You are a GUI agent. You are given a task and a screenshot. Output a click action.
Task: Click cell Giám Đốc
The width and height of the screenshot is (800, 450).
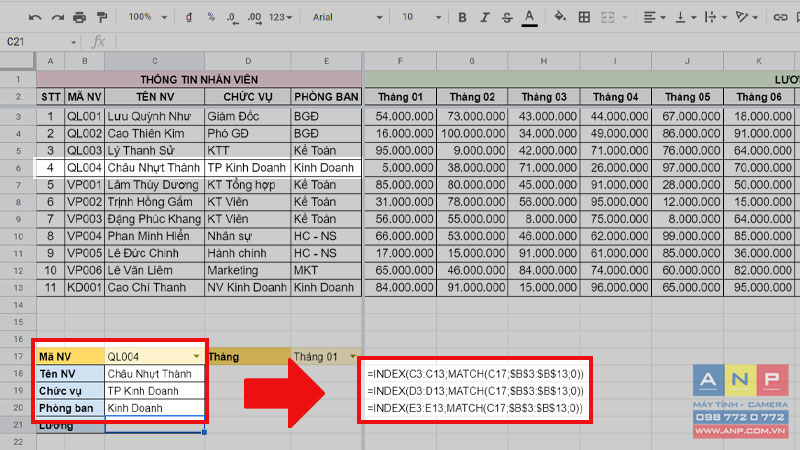point(247,116)
